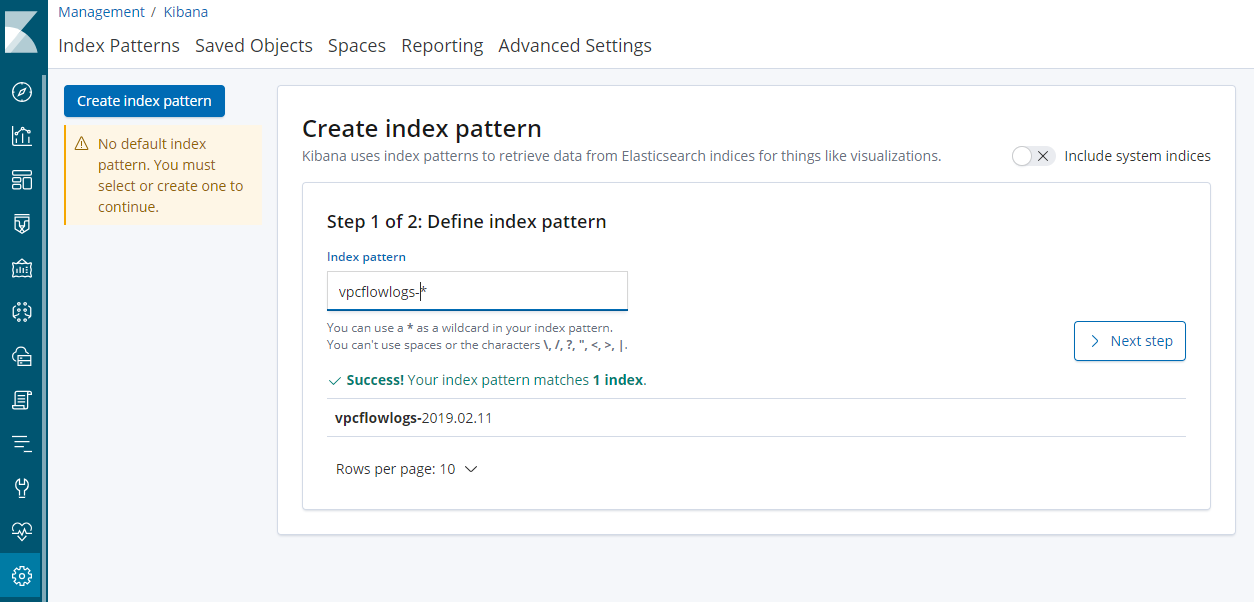Open Discover from the compass icon
Viewport: 1254px width, 602px height.
(x=22, y=93)
